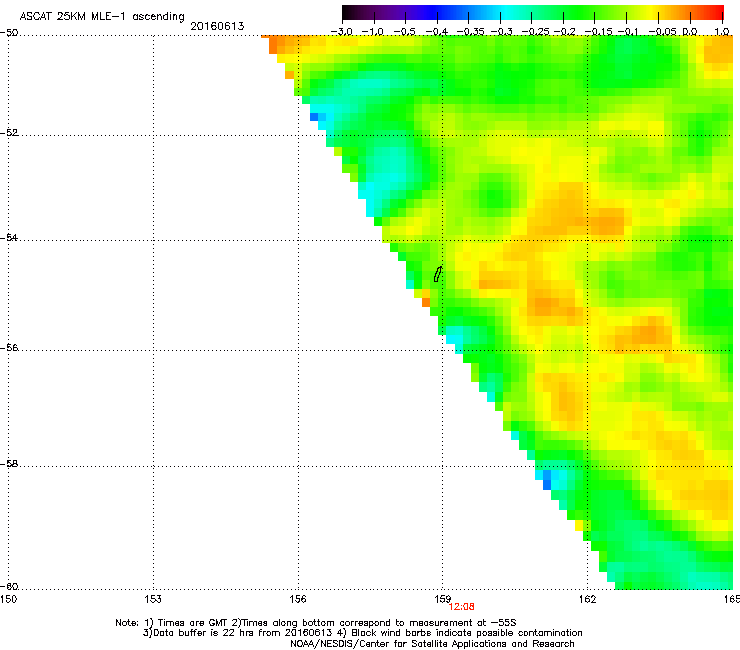Image resolution: width=740 pixels, height=650 pixels.
Task: Click the black end of the colorbar
Action: pyautogui.click(x=349, y=13)
